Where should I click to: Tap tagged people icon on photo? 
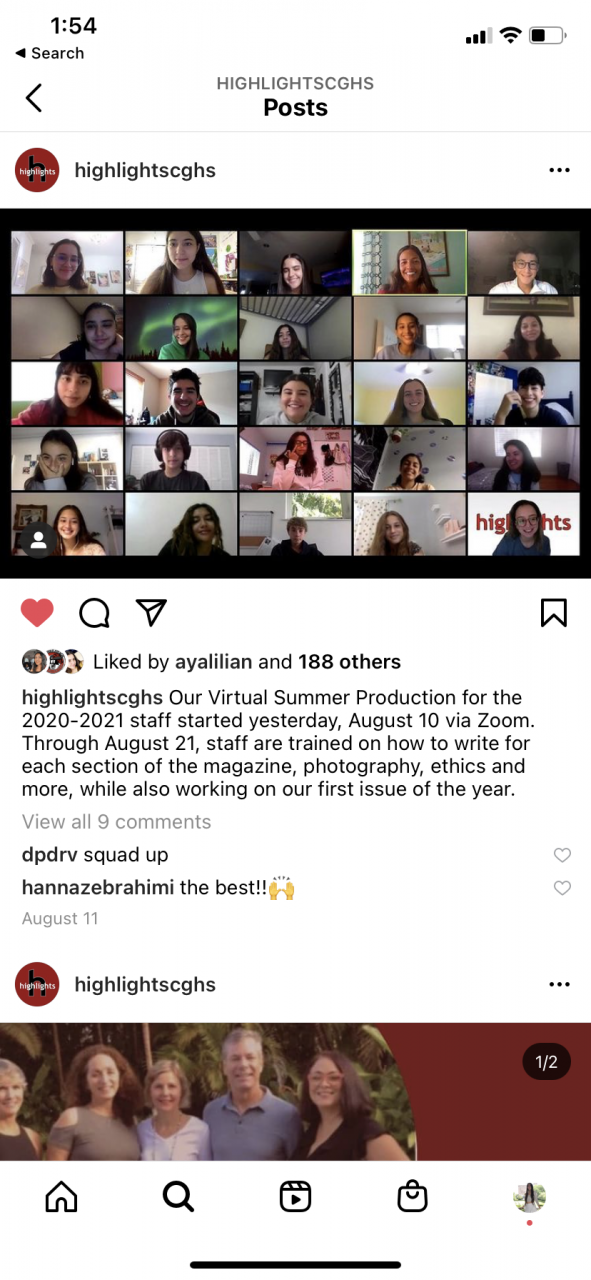point(38,540)
